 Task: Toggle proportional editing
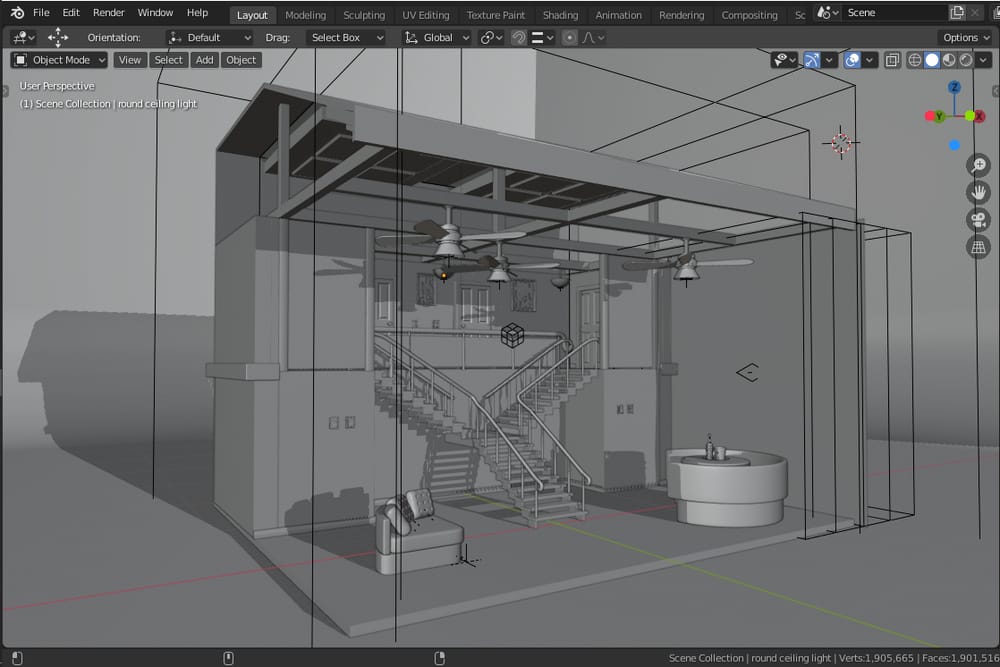click(x=570, y=38)
